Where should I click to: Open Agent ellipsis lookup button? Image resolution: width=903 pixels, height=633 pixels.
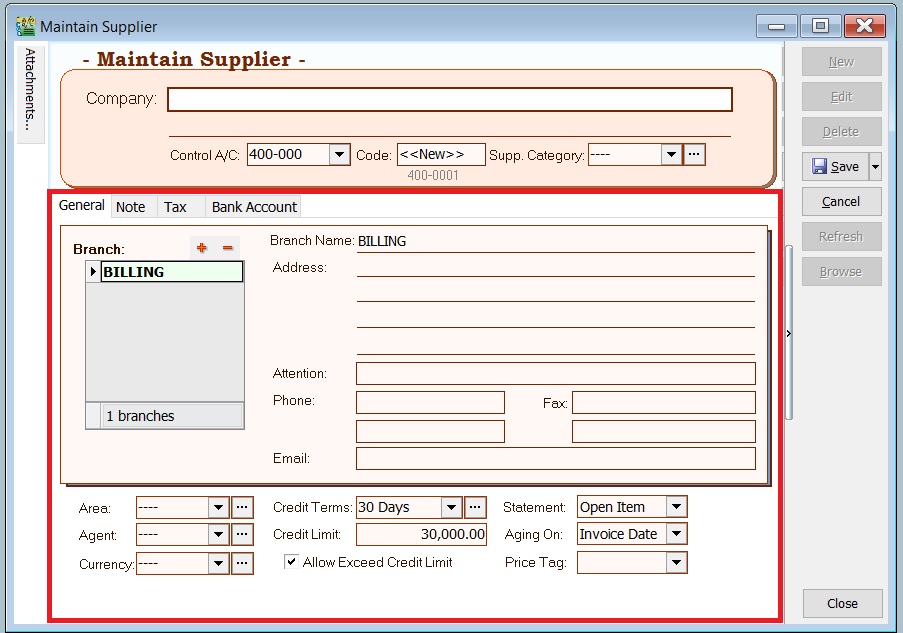tap(243, 535)
